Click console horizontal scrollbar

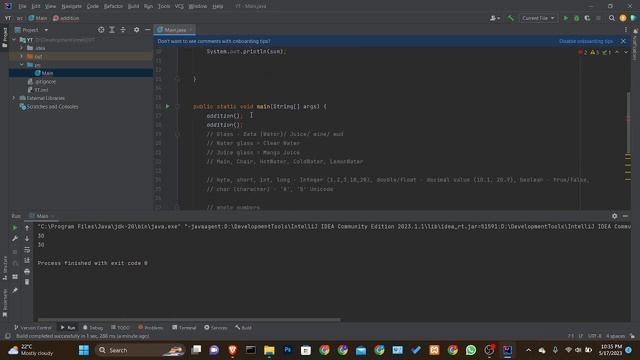click(189, 320)
